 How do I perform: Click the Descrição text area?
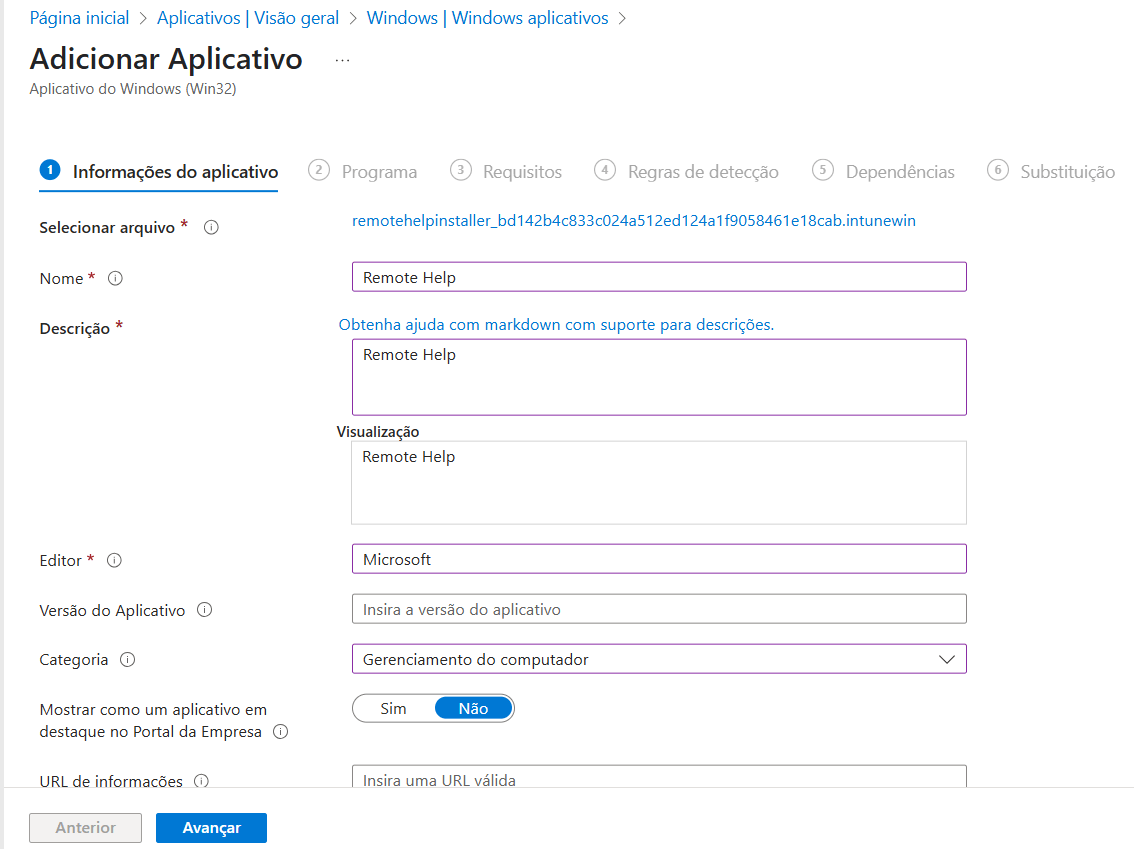click(659, 377)
